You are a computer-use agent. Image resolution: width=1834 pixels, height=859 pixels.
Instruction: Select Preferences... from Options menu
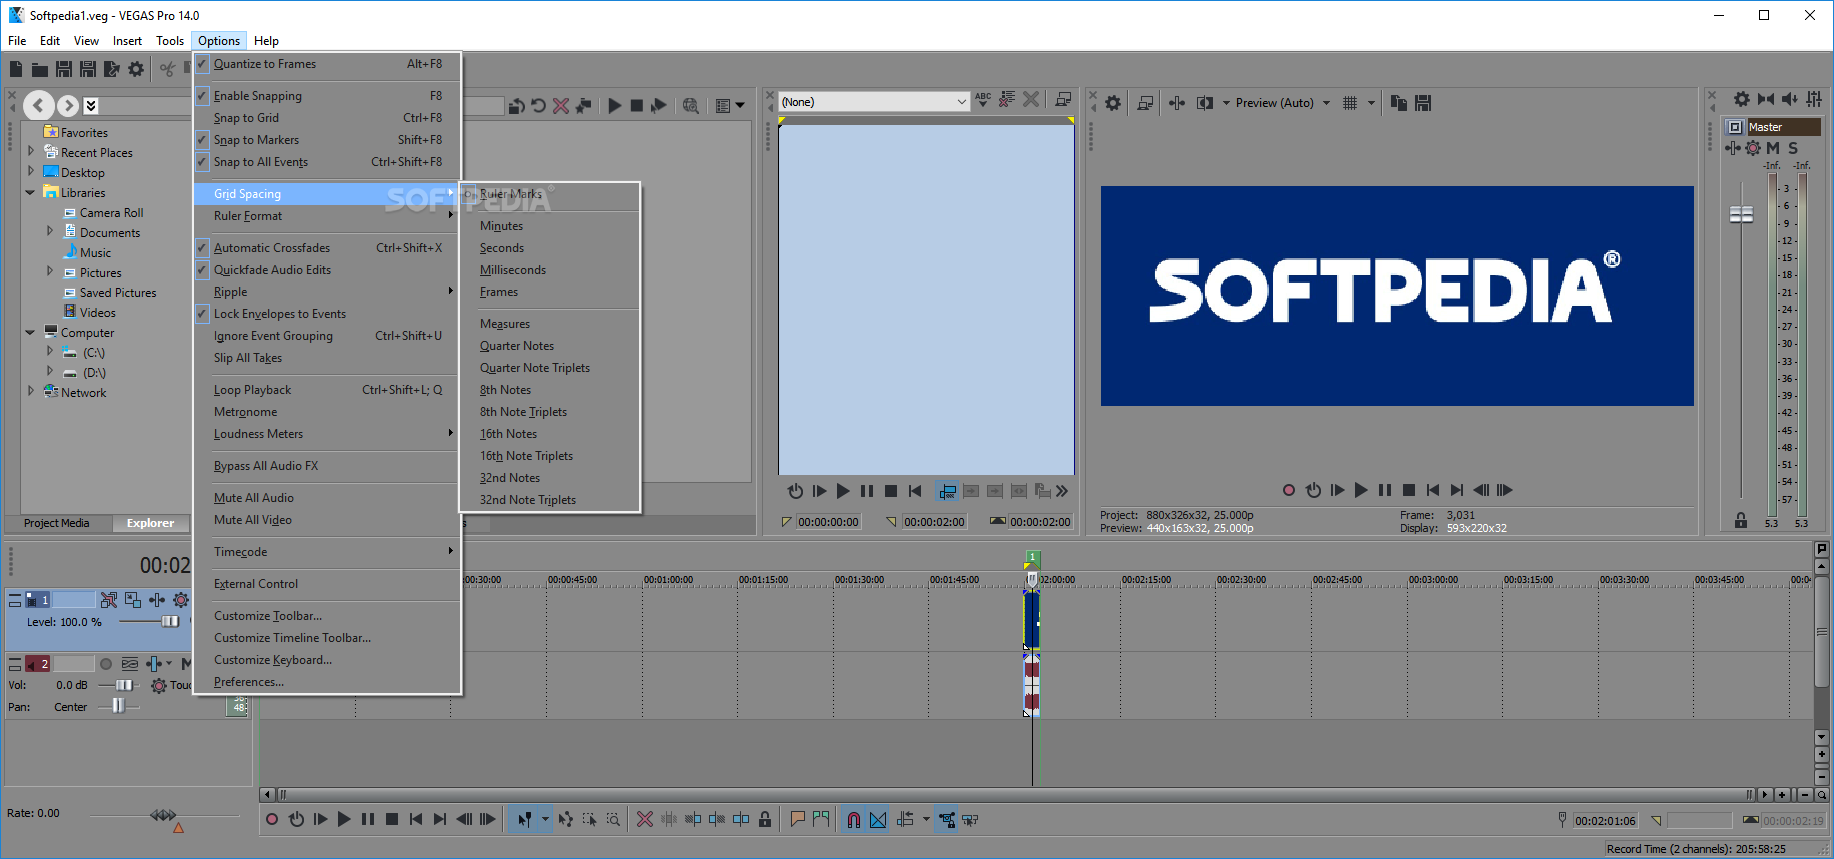pos(327,682)
